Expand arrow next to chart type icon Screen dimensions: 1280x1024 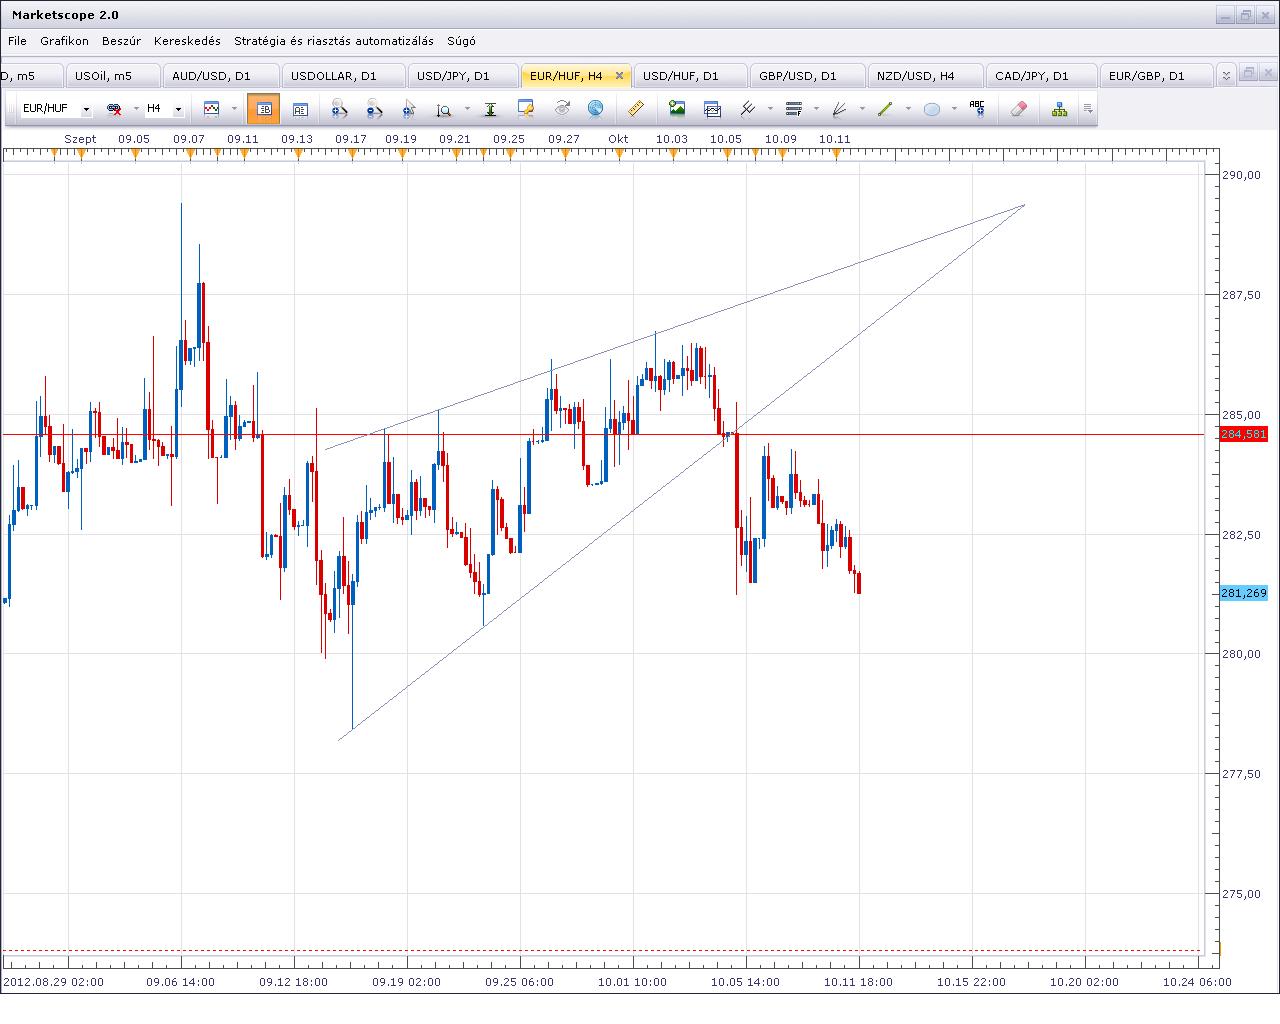234,109
